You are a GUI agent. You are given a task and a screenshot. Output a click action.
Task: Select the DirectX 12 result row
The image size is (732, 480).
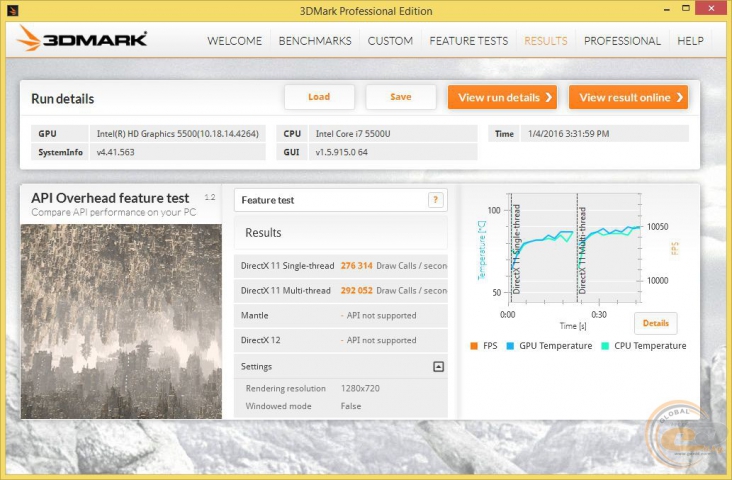tap(341, 340)
